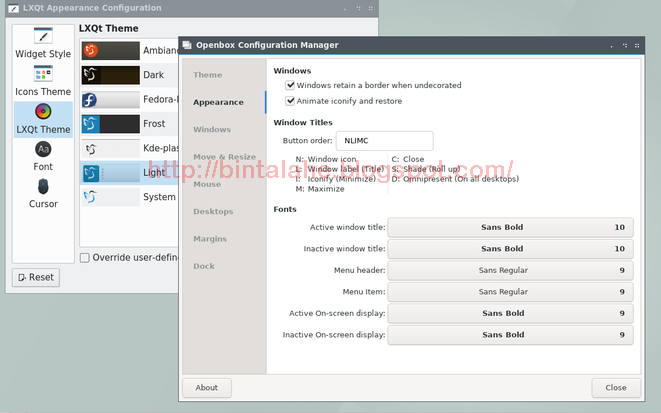Click the About button

tap(207, 388)
